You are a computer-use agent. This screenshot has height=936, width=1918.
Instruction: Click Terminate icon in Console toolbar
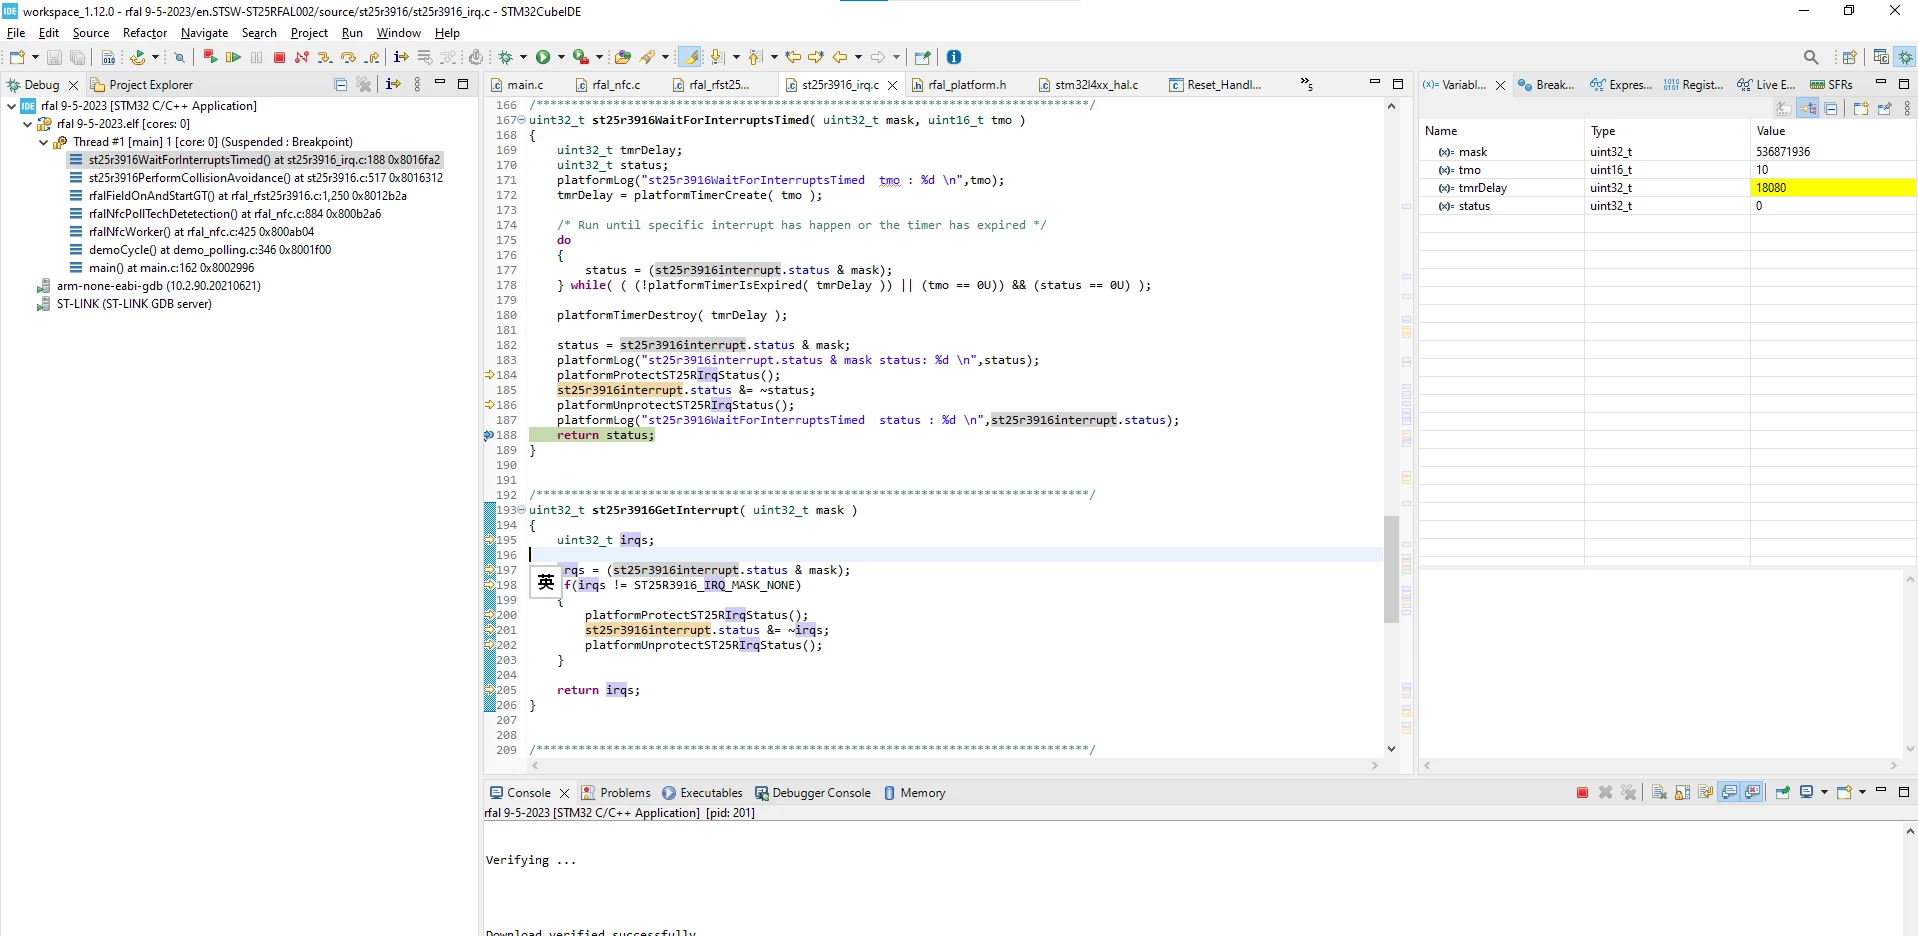(x=1582, y=792)
